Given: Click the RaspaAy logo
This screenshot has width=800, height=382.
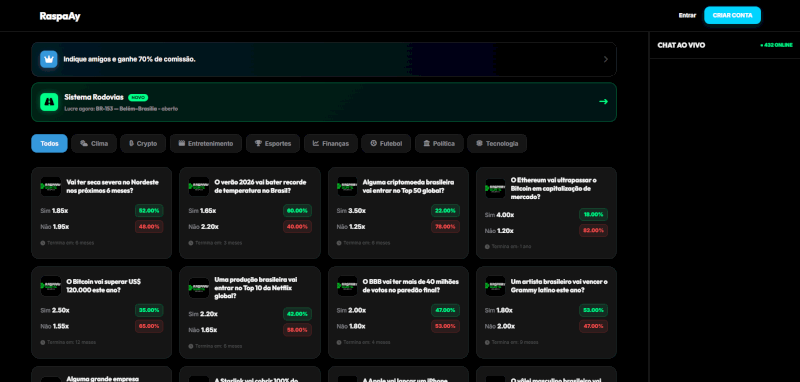Looking at the screenshot, I should (x=60, y=16).
